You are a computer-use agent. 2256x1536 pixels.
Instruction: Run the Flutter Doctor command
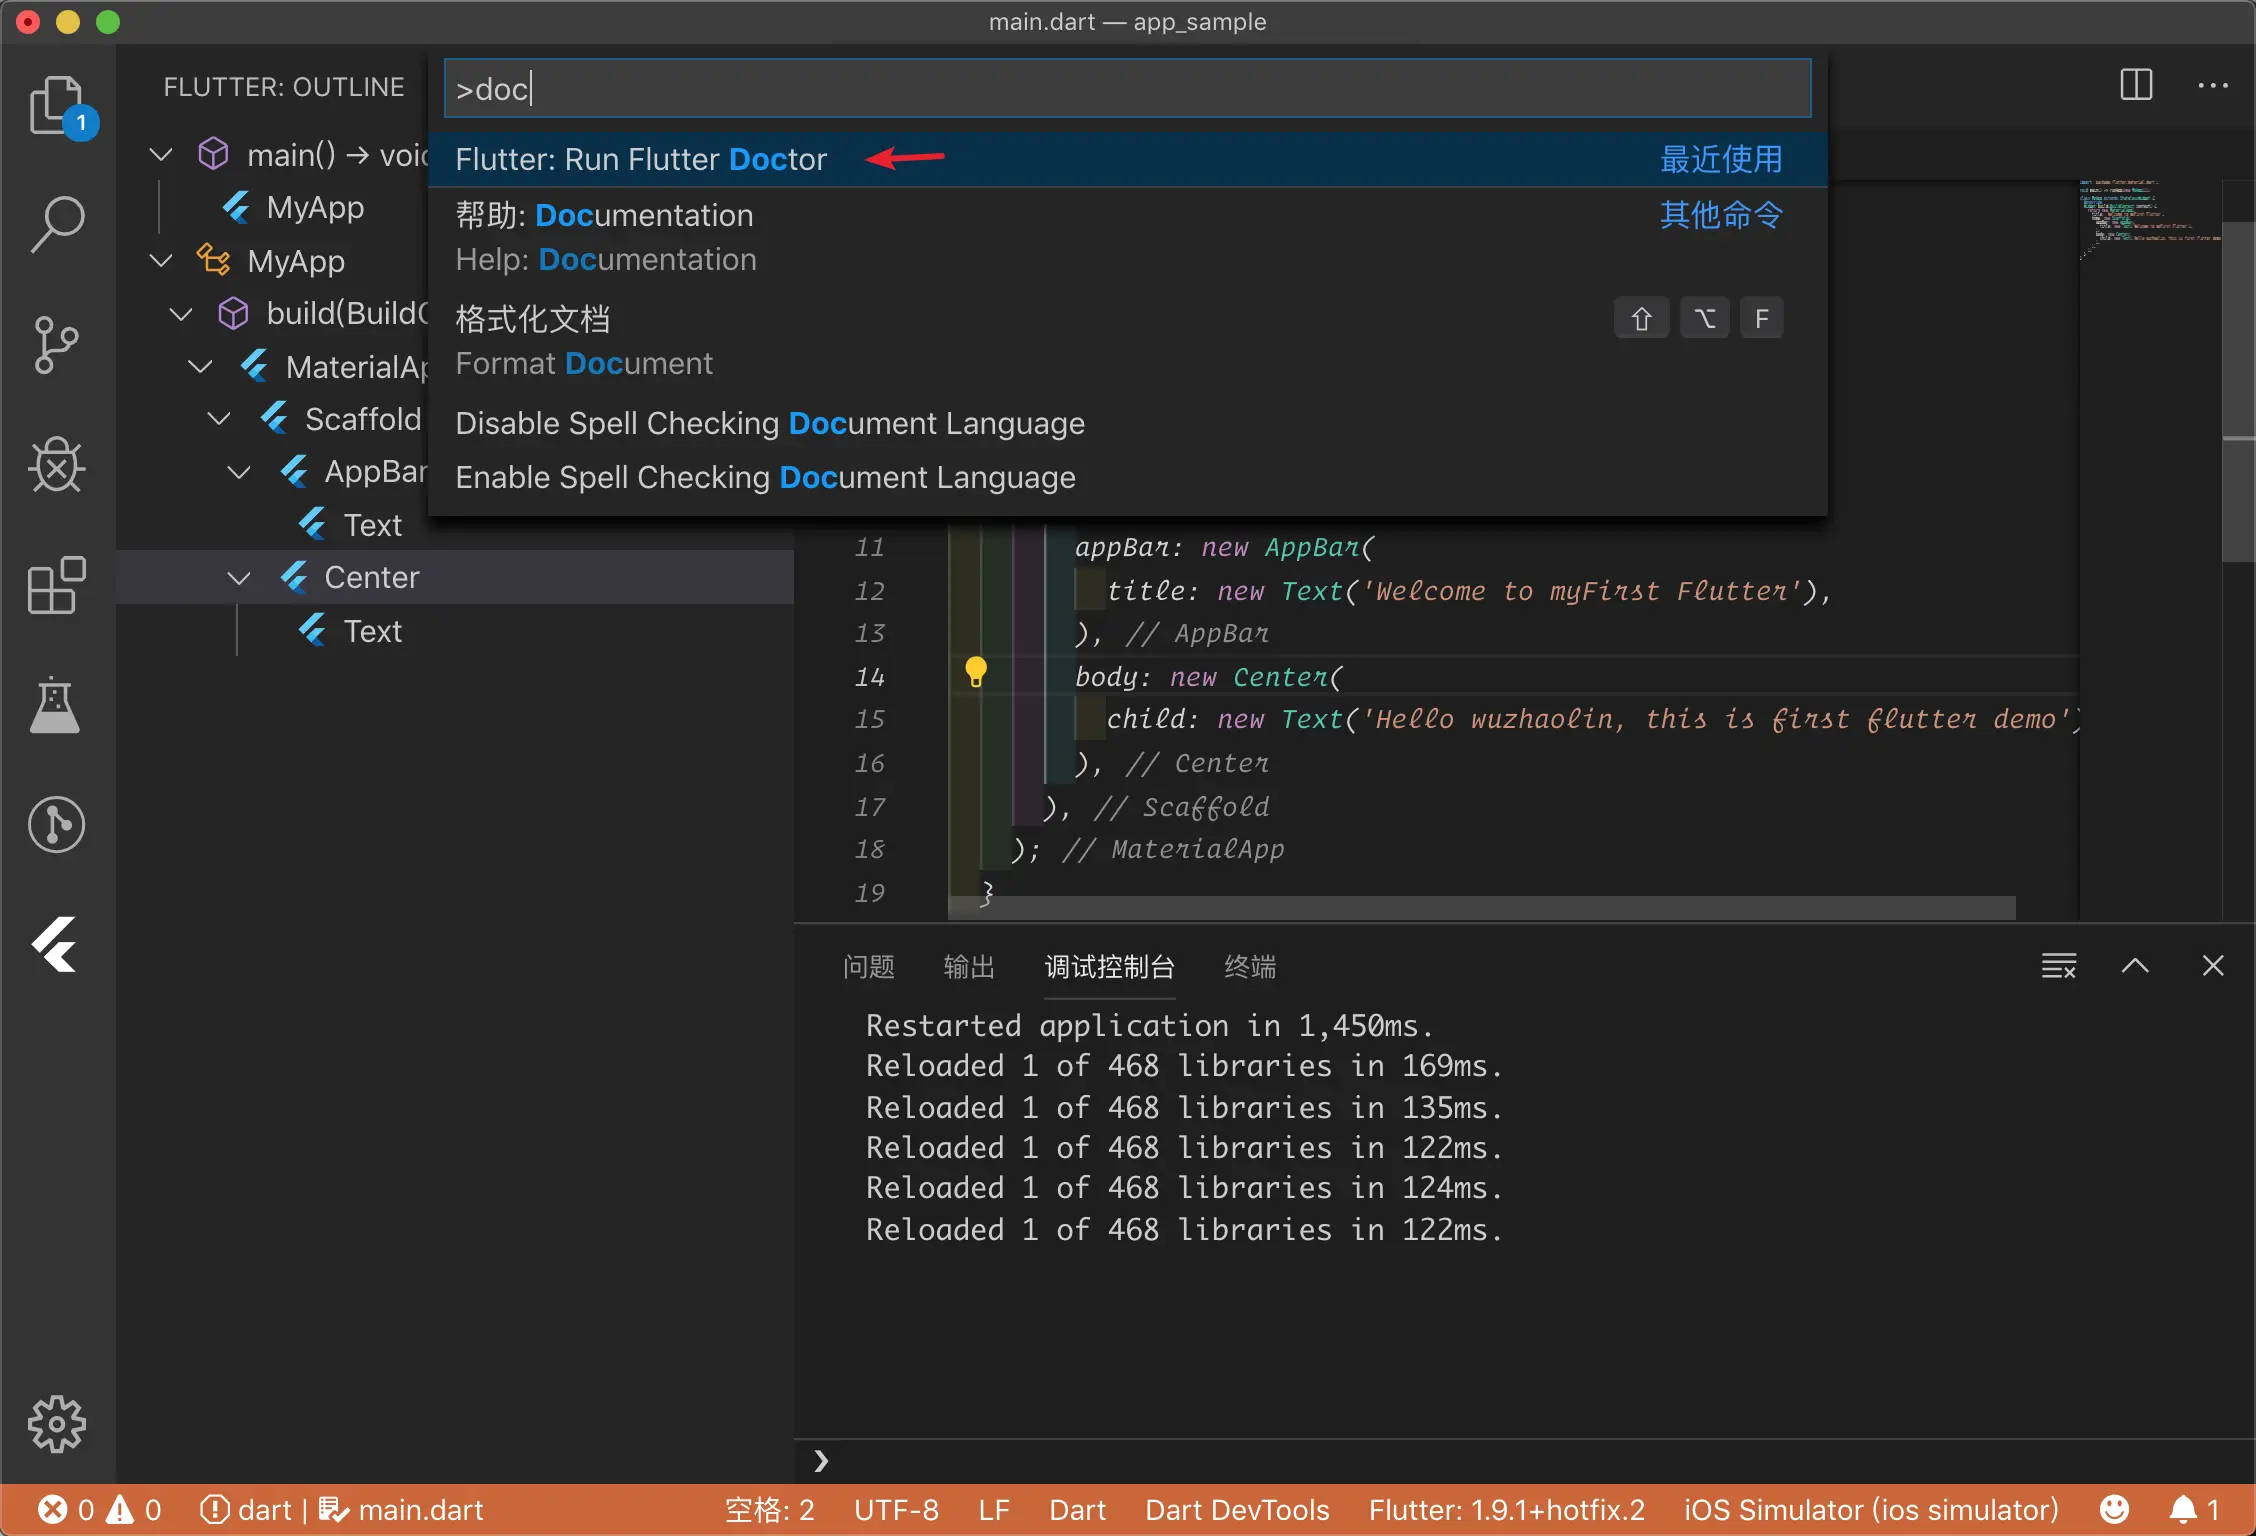[641, 160]
